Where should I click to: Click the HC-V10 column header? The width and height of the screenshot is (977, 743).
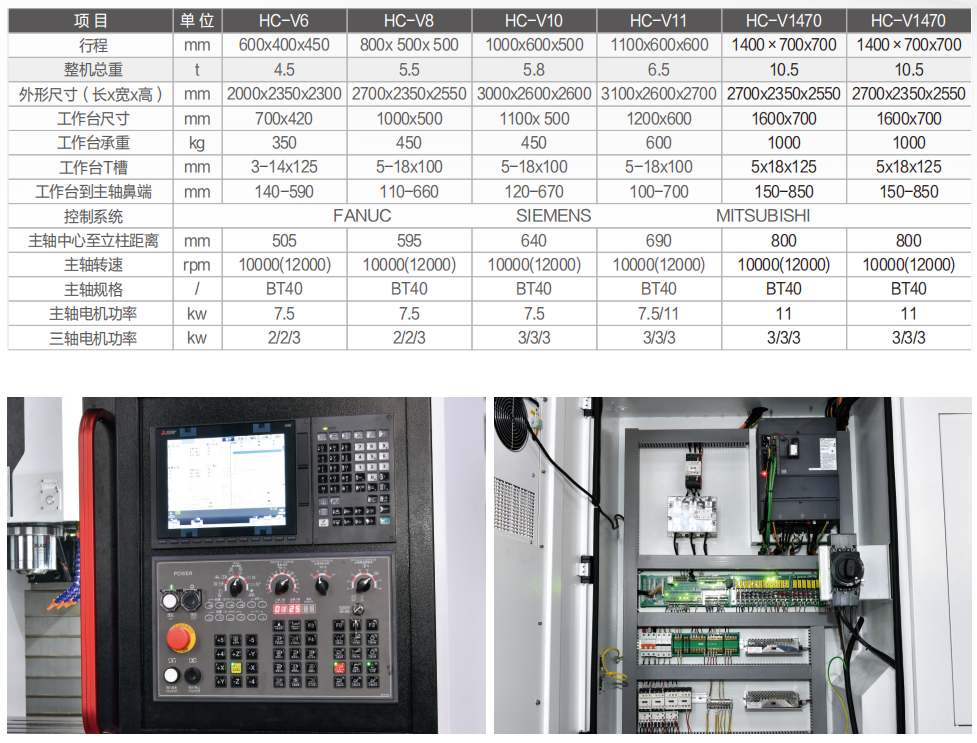tap(533, 21)
